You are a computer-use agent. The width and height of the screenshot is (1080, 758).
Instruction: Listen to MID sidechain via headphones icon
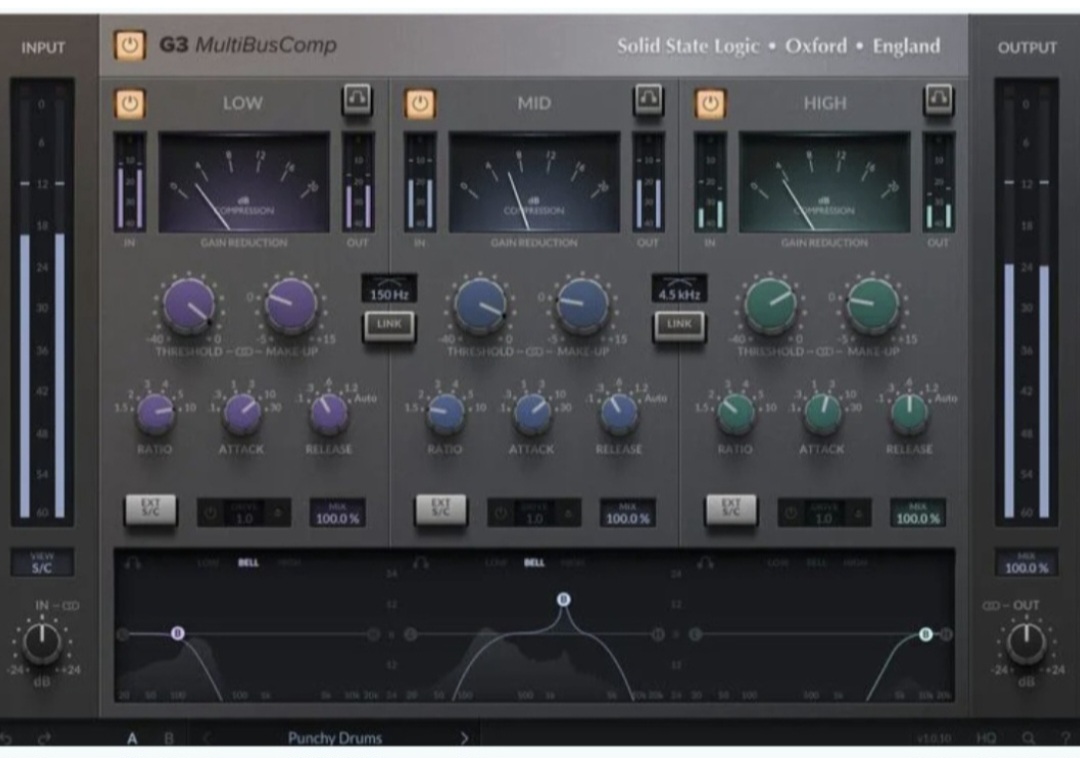coord(422,563)
